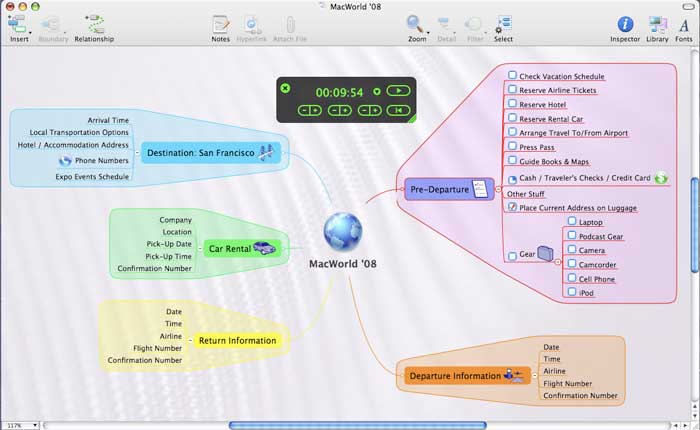Tick the Camcorder checkbox
700x430 pixels.
572,263
